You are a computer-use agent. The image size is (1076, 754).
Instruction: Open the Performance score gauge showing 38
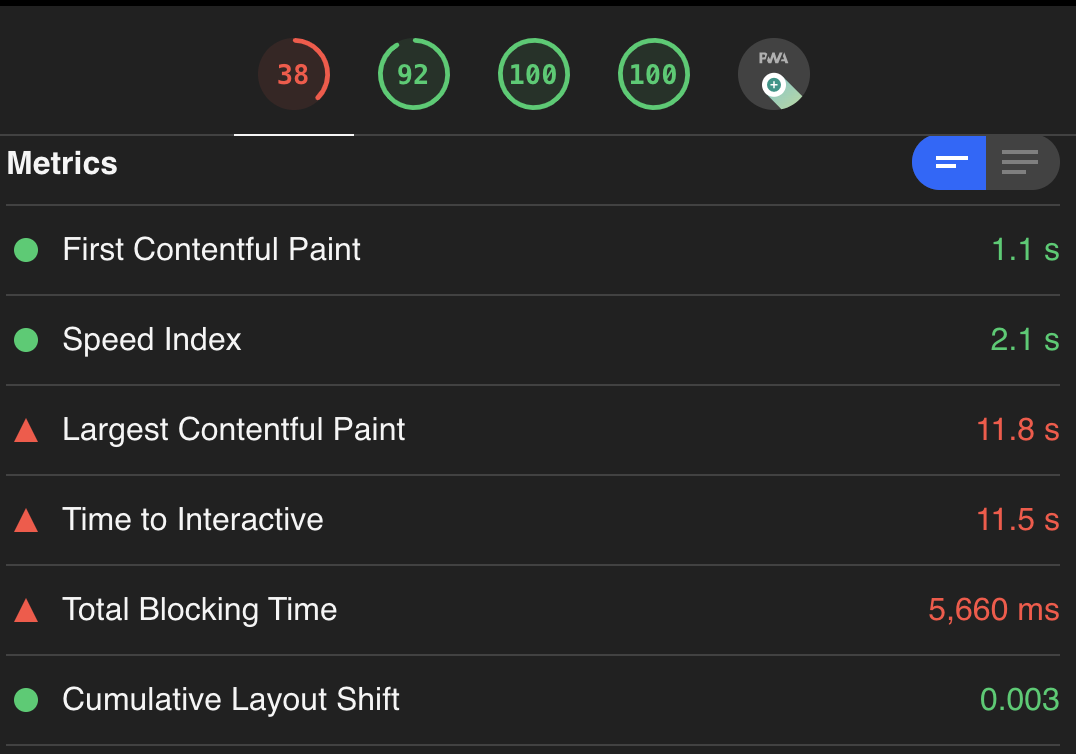click(294, 74)
